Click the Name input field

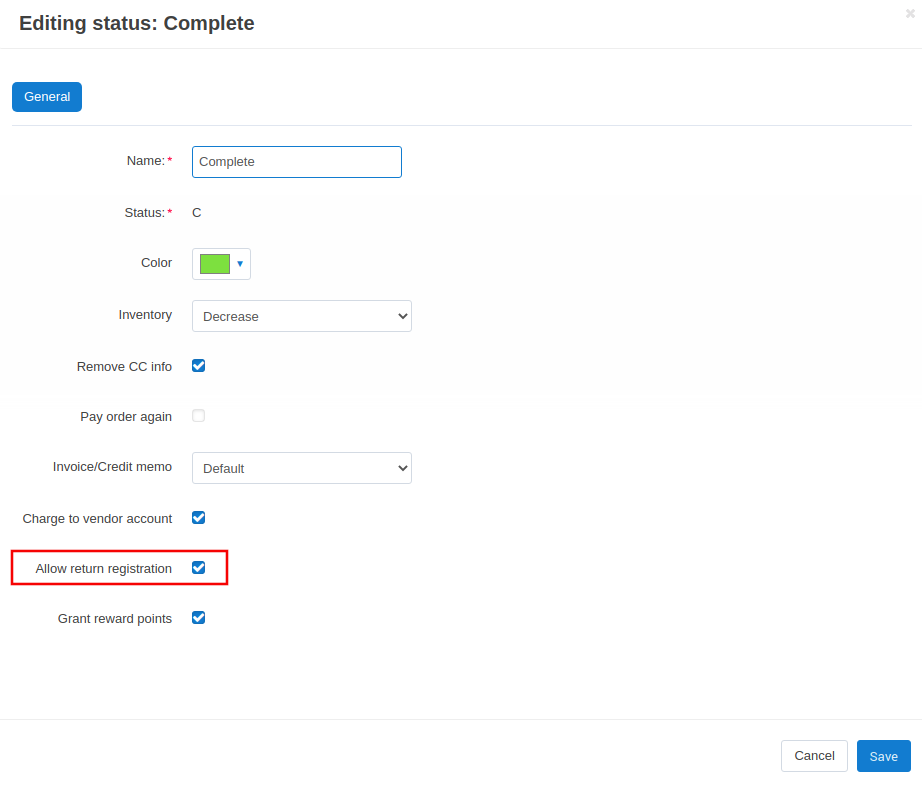click(297, 162)
